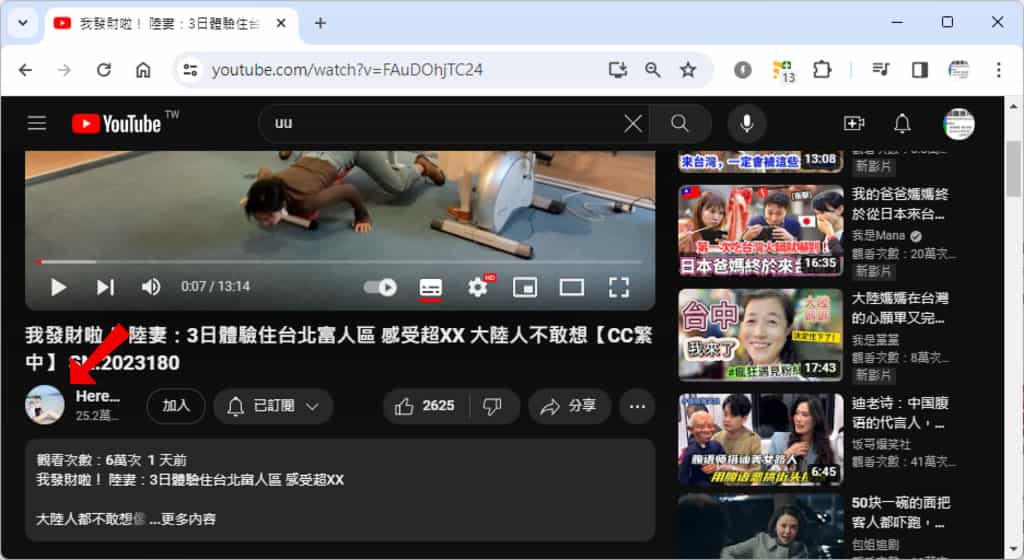Switch to miniplayer mode
This screenshot has height=560, width=1024.
click(x=525, y=287)
